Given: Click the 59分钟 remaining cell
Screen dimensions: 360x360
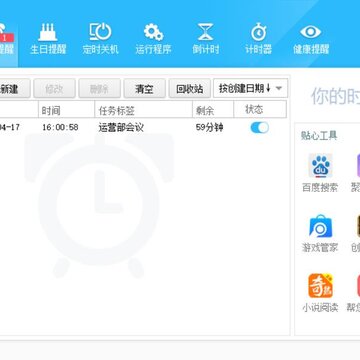Looking at the screenshot, I should click(209, 128).
